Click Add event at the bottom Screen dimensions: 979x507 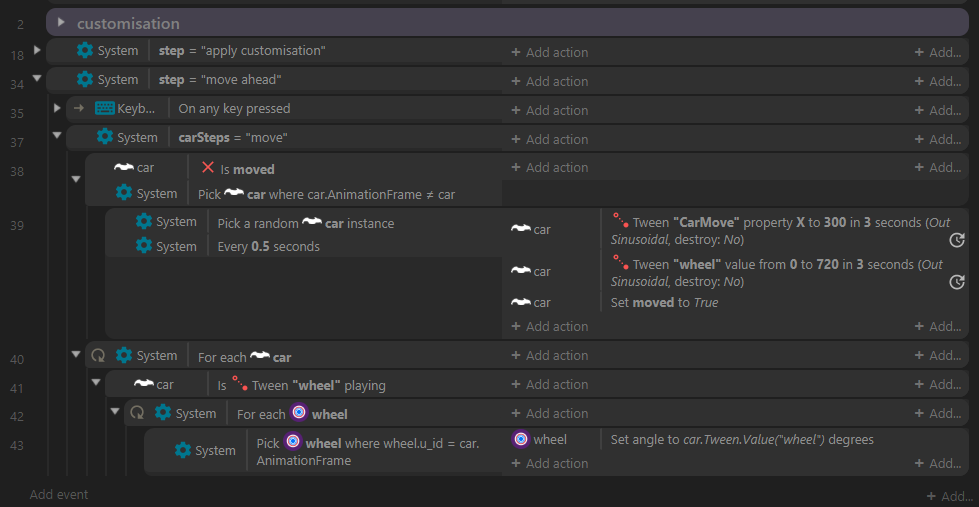[x=59, y=495]
